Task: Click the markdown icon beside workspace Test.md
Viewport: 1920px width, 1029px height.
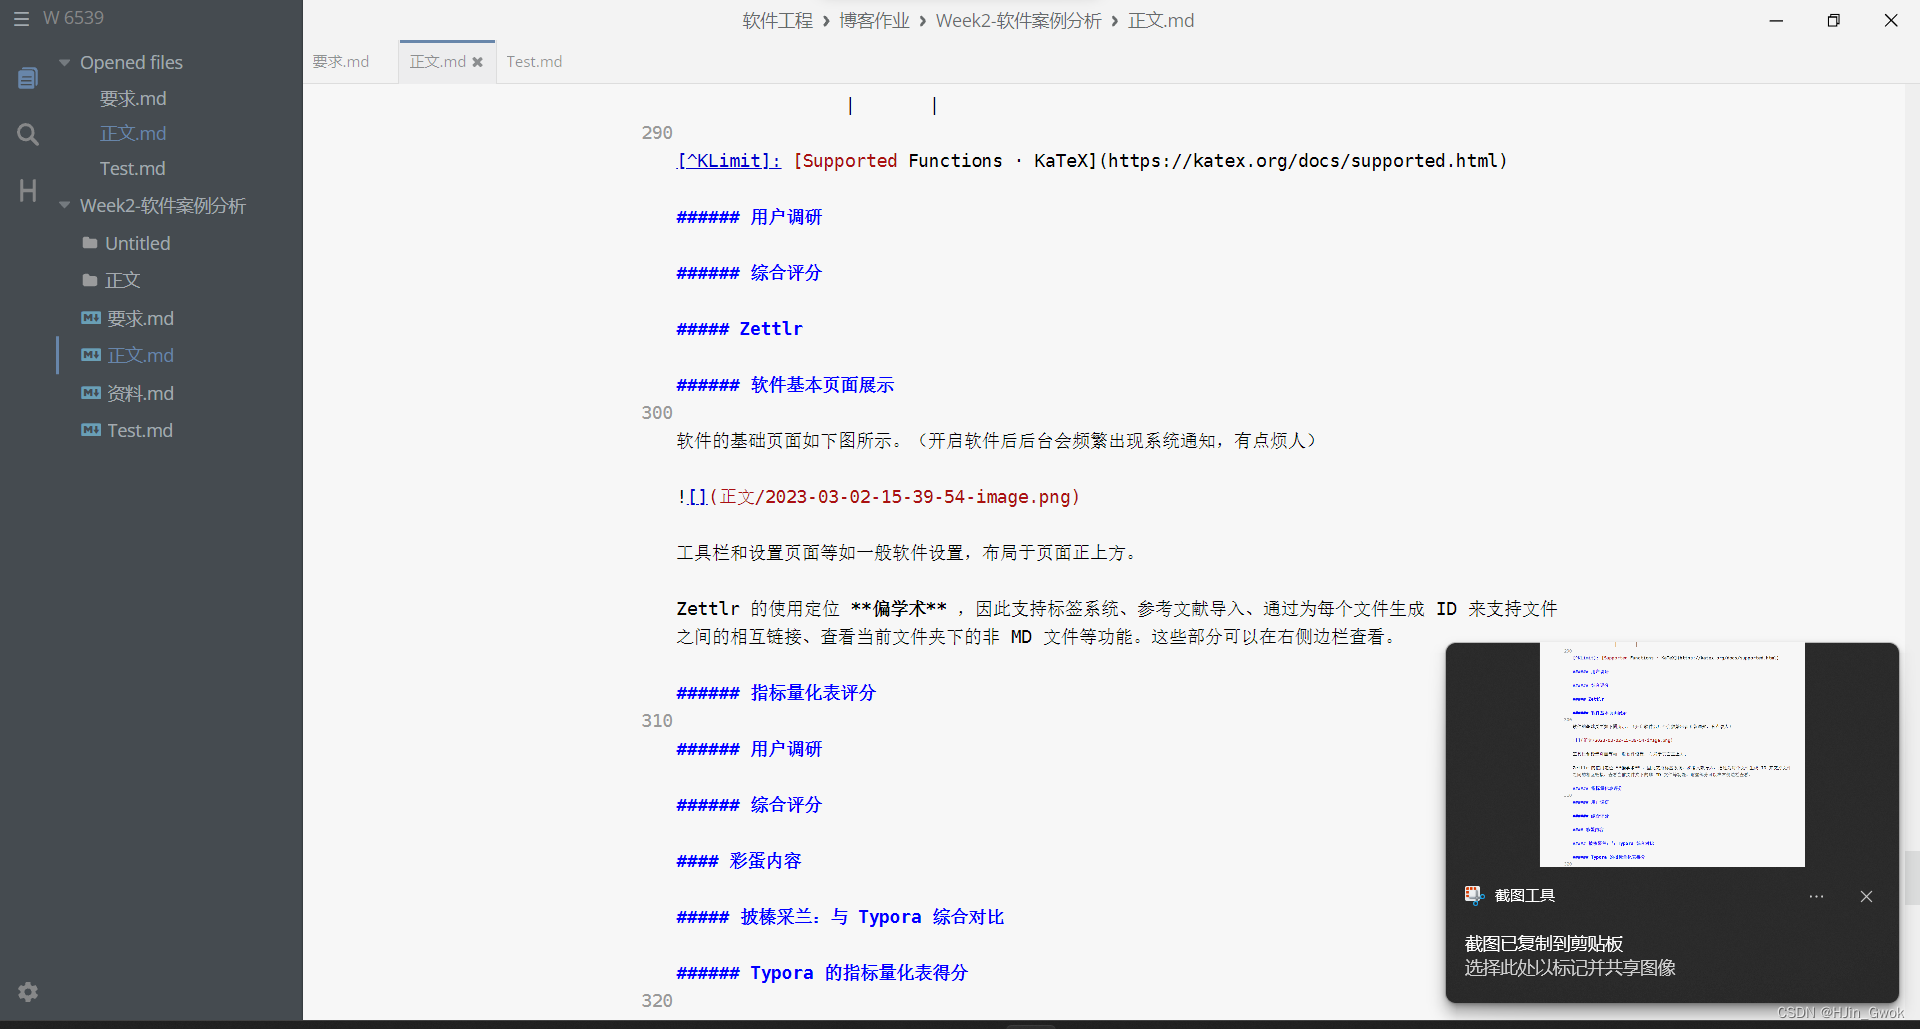Action: point(91,430)
